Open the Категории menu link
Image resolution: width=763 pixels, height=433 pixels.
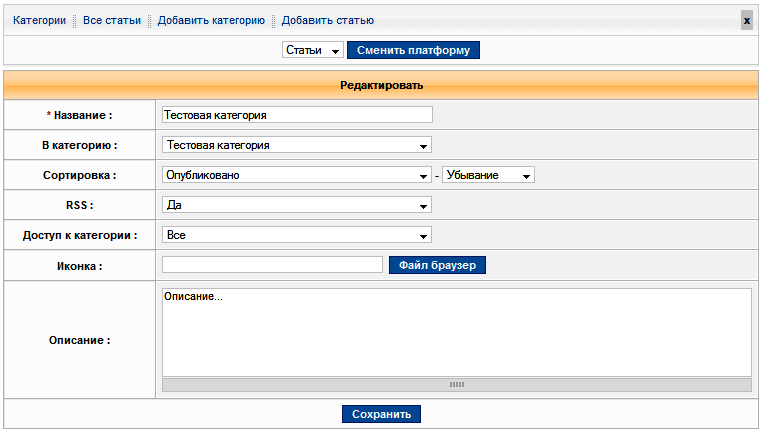point(39,20)
